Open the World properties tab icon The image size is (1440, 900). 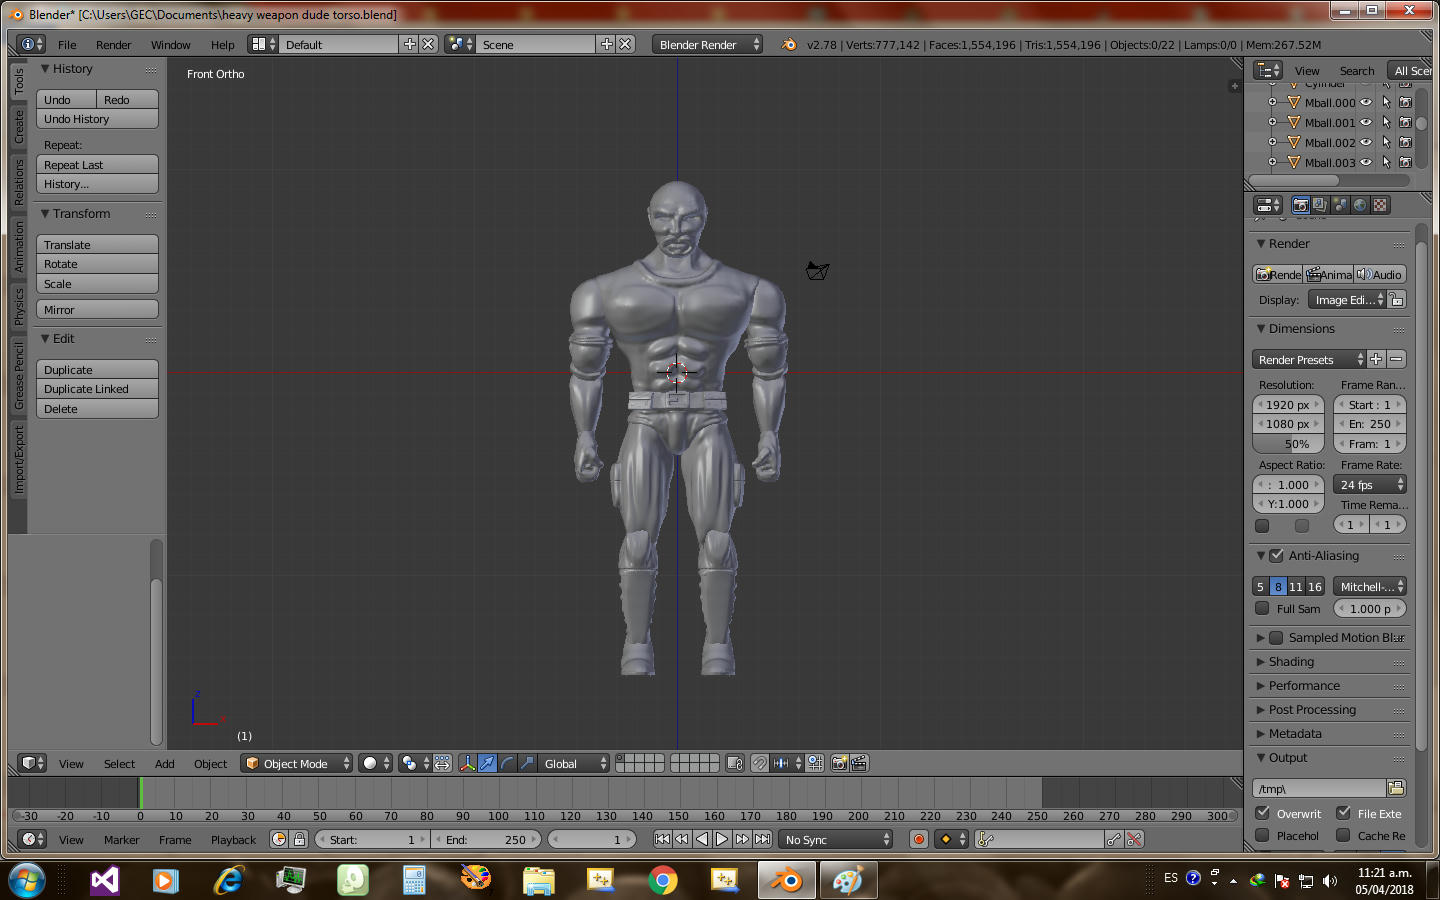click(x=1360, y=205)
